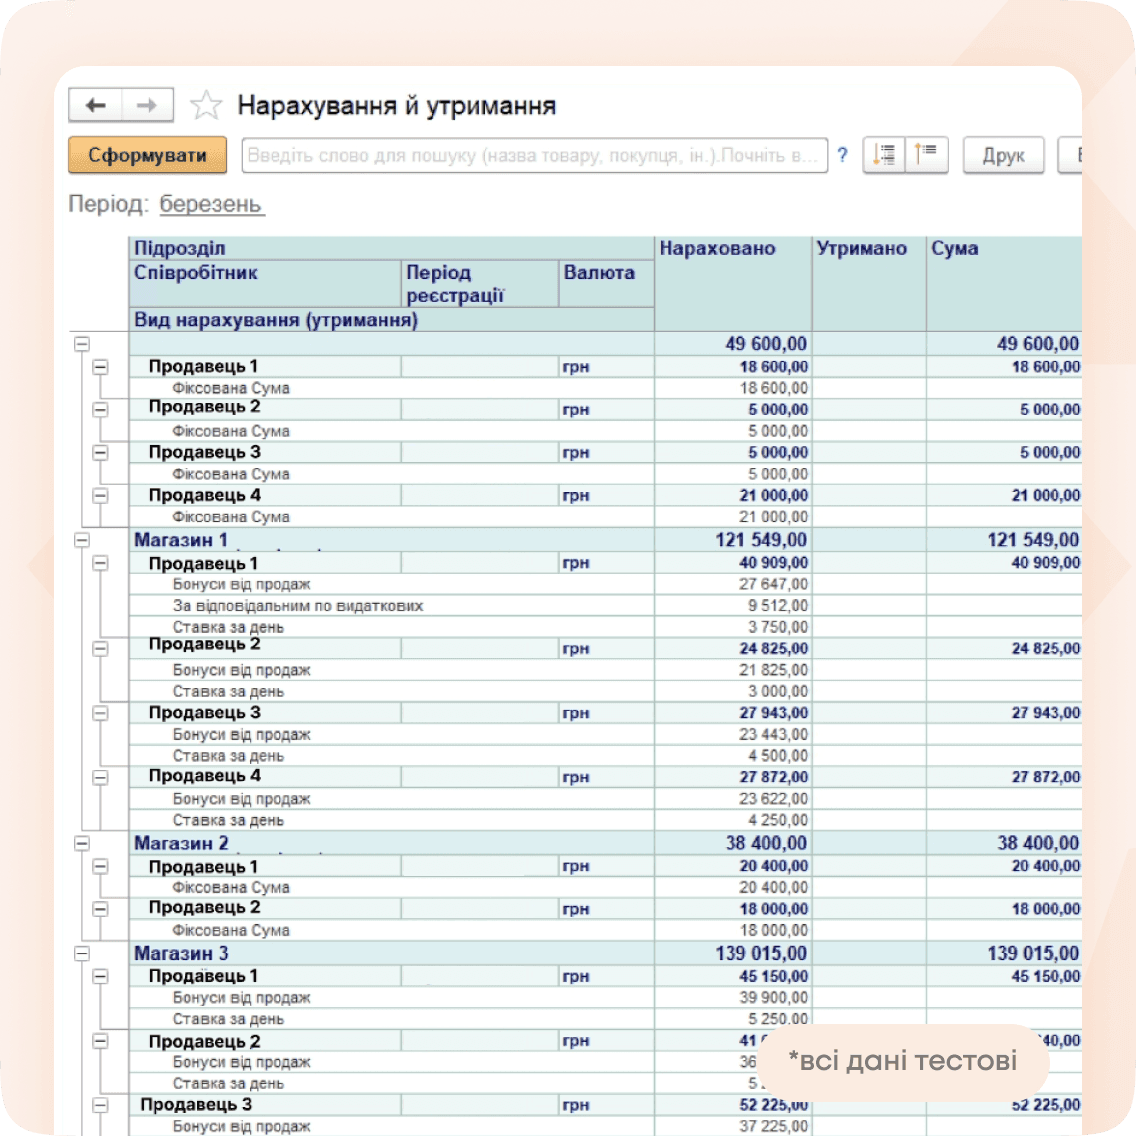This screenshot has width=1136, height=1136.
Task: Select the Магазин 3 row label
Action: tap(181, 953)
